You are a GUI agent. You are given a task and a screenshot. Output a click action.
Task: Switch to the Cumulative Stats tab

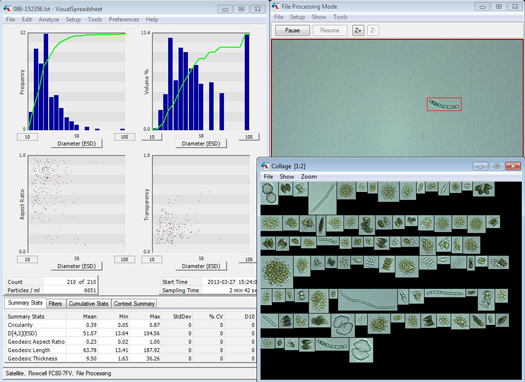tap(88, 304)
